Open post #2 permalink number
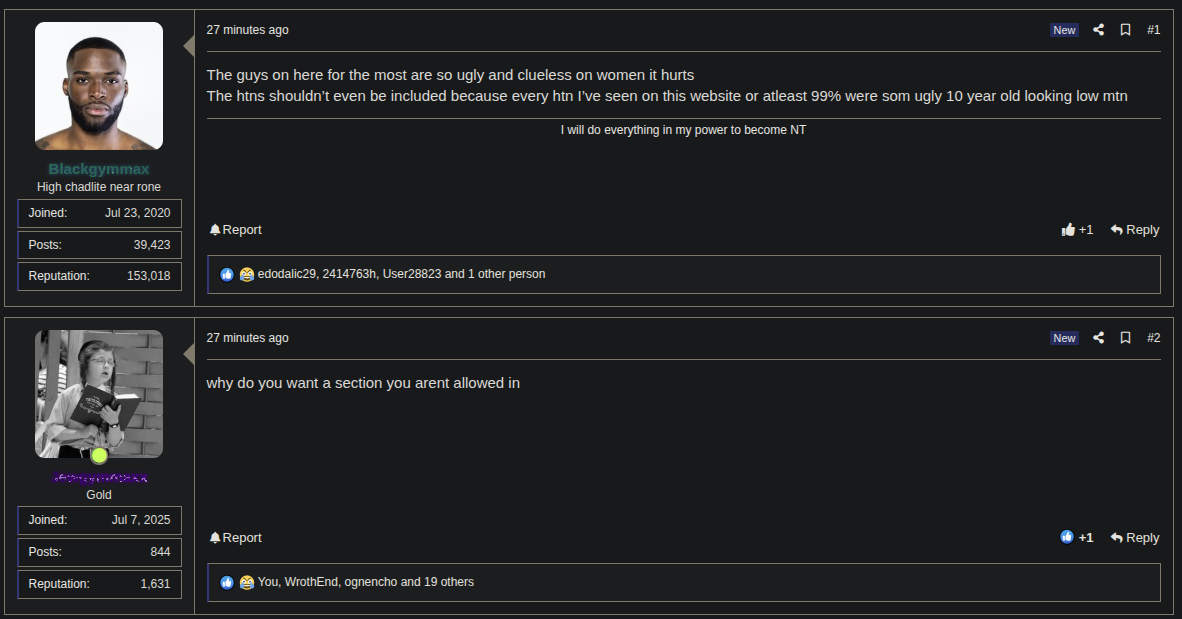This screenshot has height=619, width=1182. [1153, 338]
